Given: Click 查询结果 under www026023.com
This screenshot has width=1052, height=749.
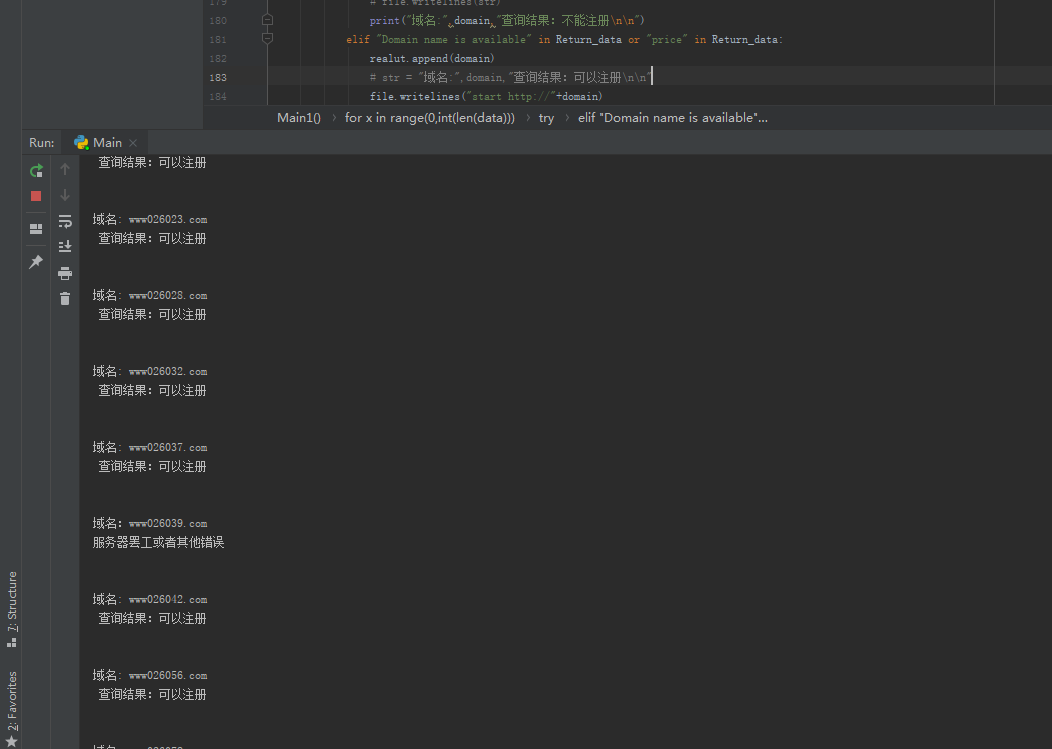Looking at the screenshot, I should (x=152, y=238).
